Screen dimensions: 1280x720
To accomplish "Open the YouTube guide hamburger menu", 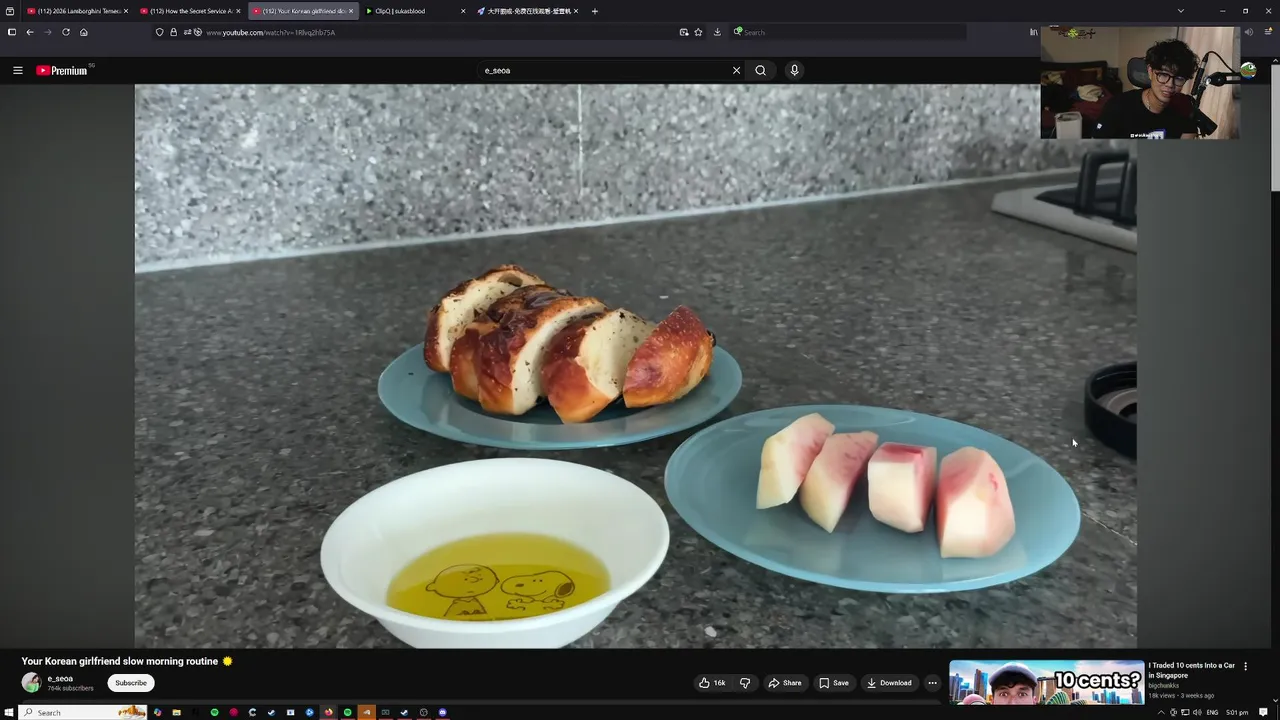I will click(x=17, y=70).
